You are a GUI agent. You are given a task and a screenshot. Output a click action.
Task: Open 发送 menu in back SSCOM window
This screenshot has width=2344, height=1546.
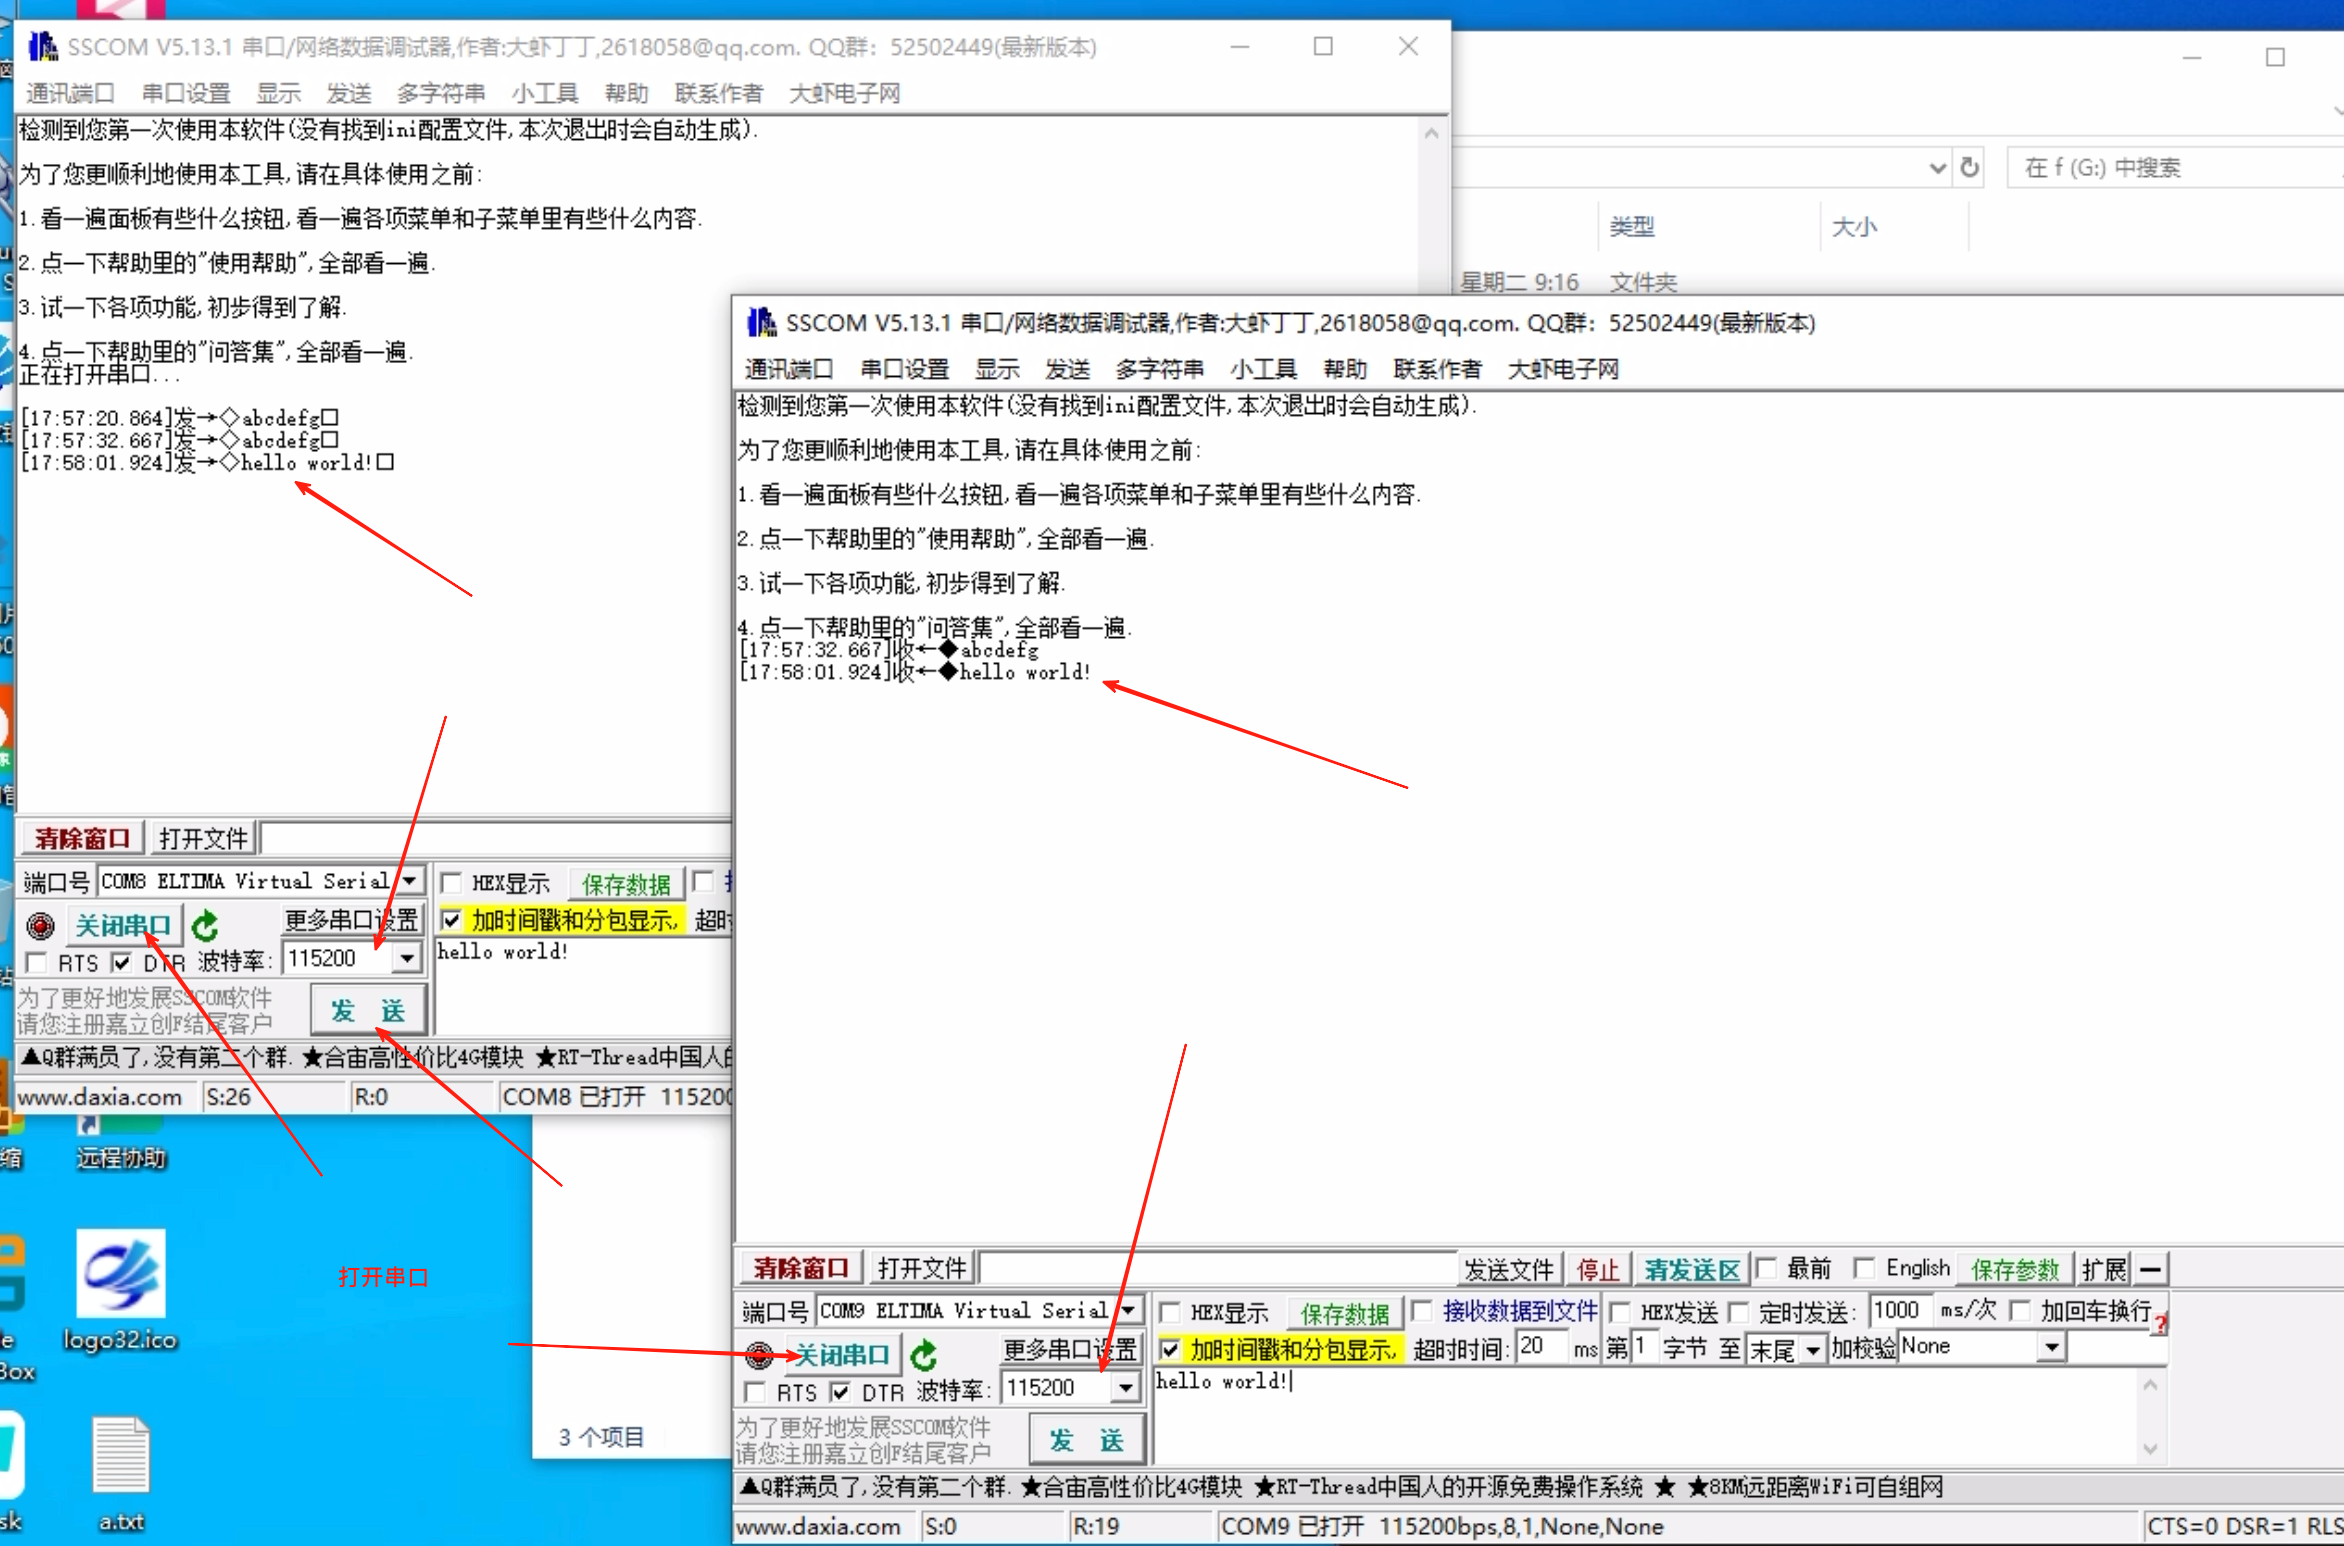pos(348,93)
